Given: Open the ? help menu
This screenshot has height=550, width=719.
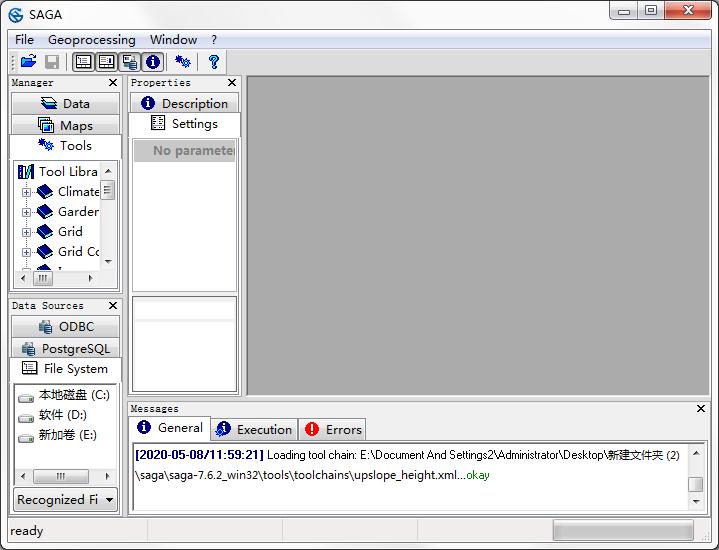Looking at the screenshot, I should [x=214, y=40].
